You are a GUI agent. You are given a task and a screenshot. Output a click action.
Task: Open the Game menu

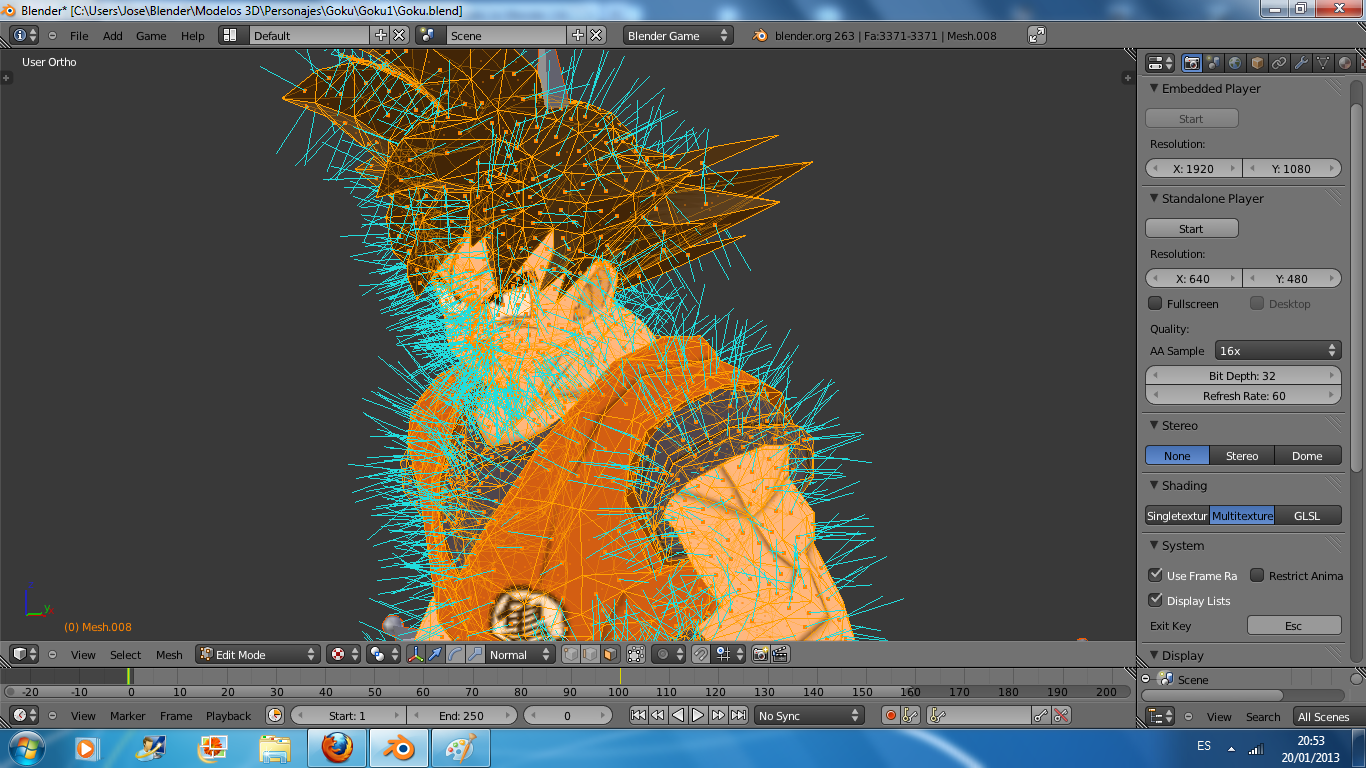151,36
